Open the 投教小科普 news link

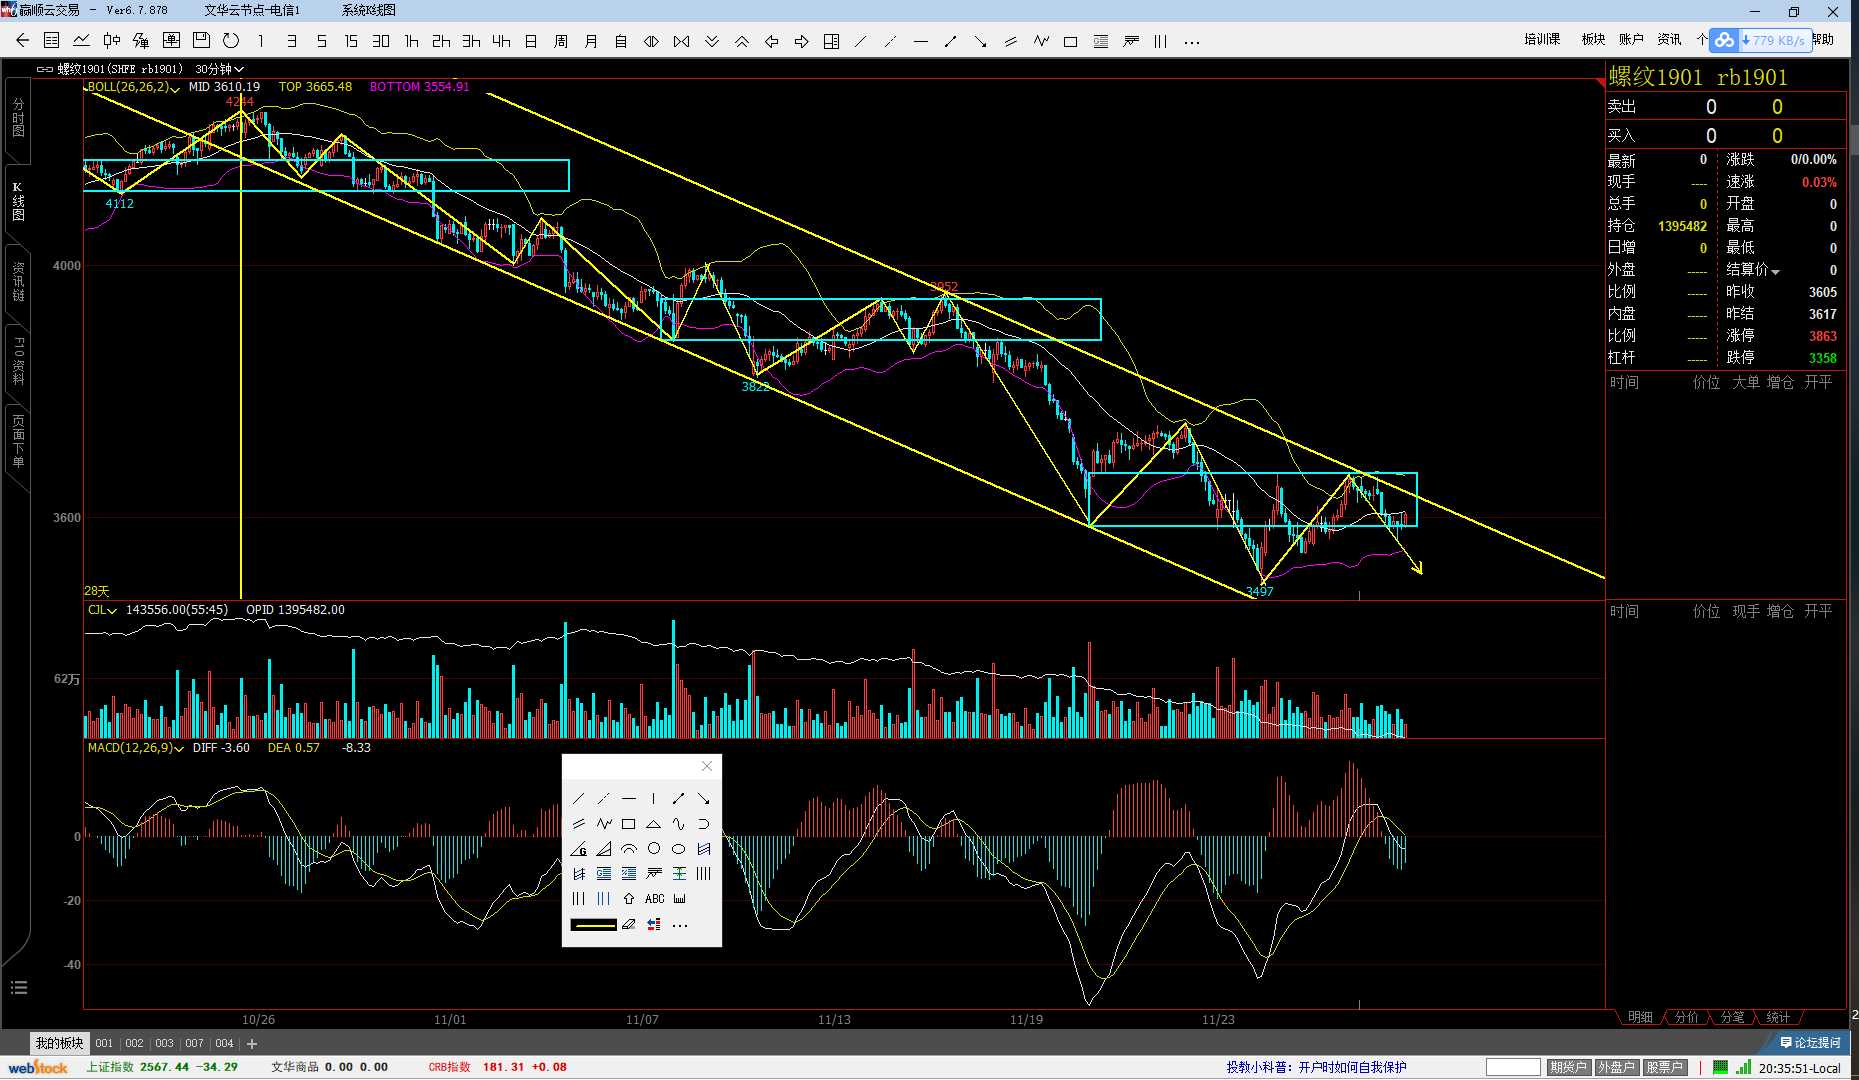[x=1316, y=1067]
